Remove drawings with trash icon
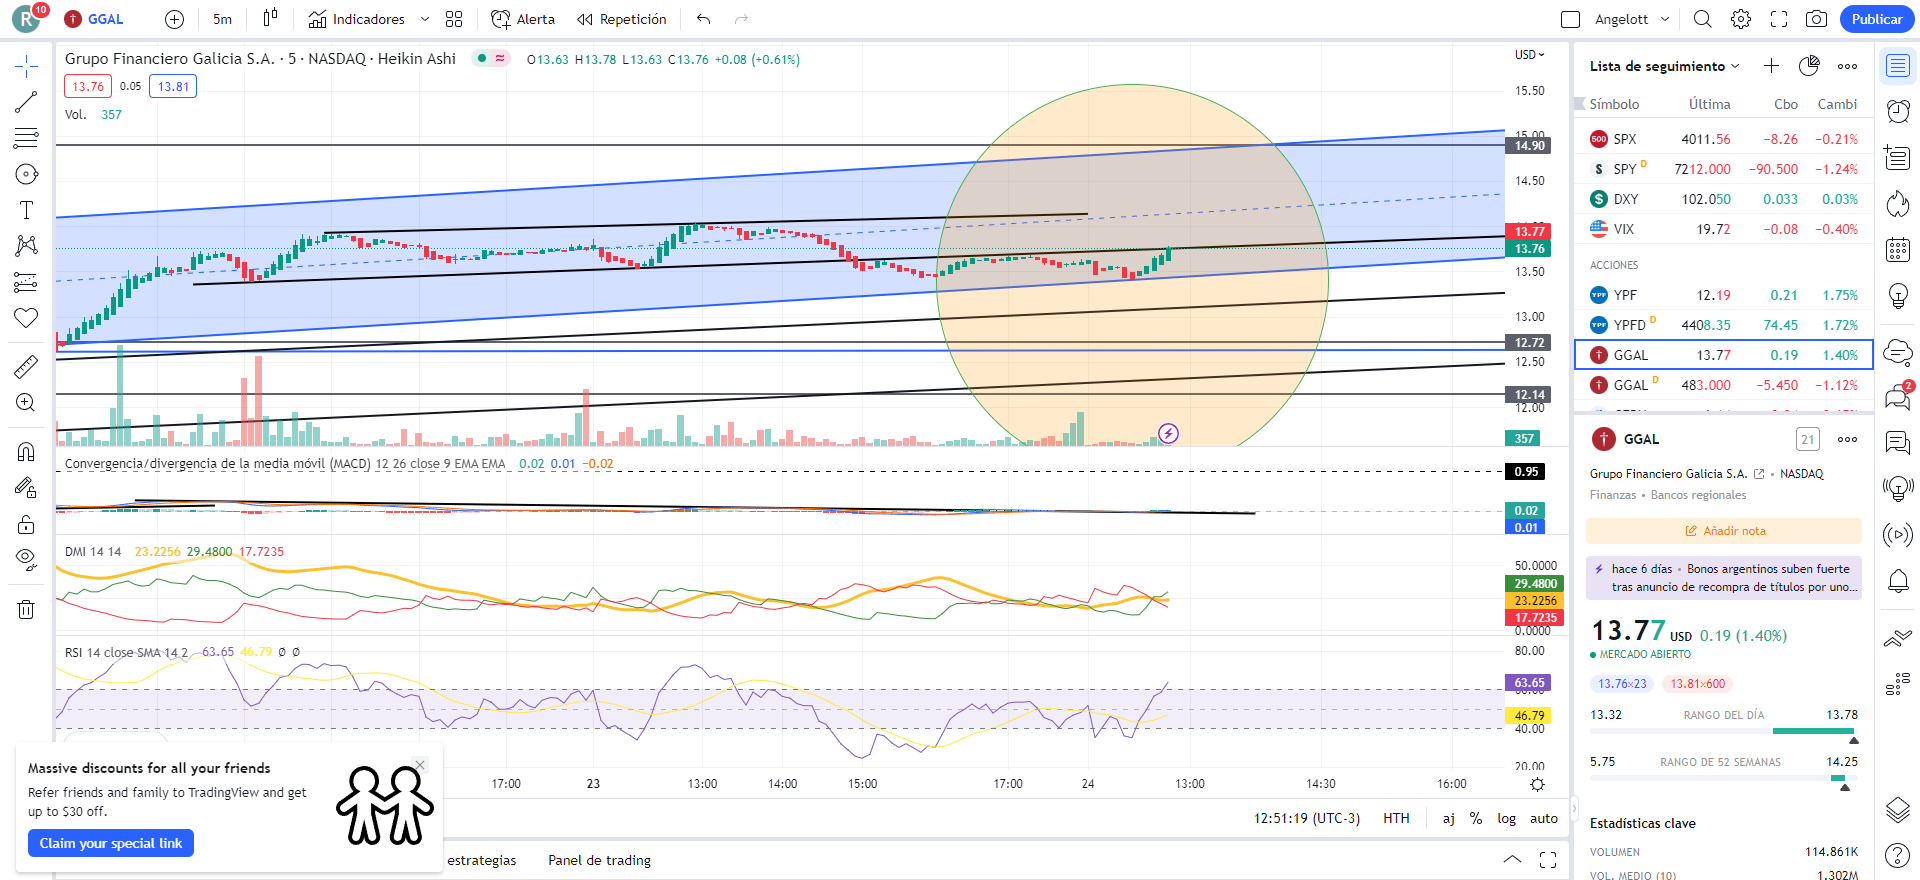1920x880 pixels. [x=26, y=609]
